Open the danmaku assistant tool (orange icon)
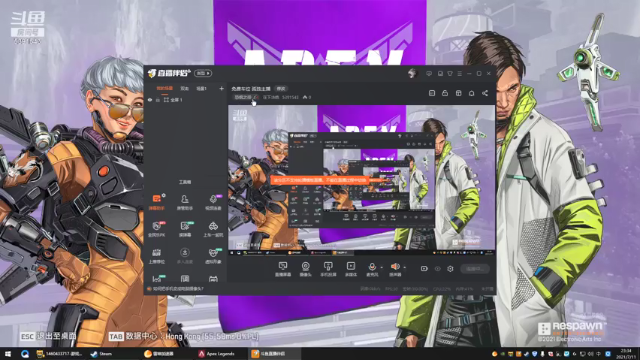The width and height of the screenshot is (640, 360). tap(157, 202)
